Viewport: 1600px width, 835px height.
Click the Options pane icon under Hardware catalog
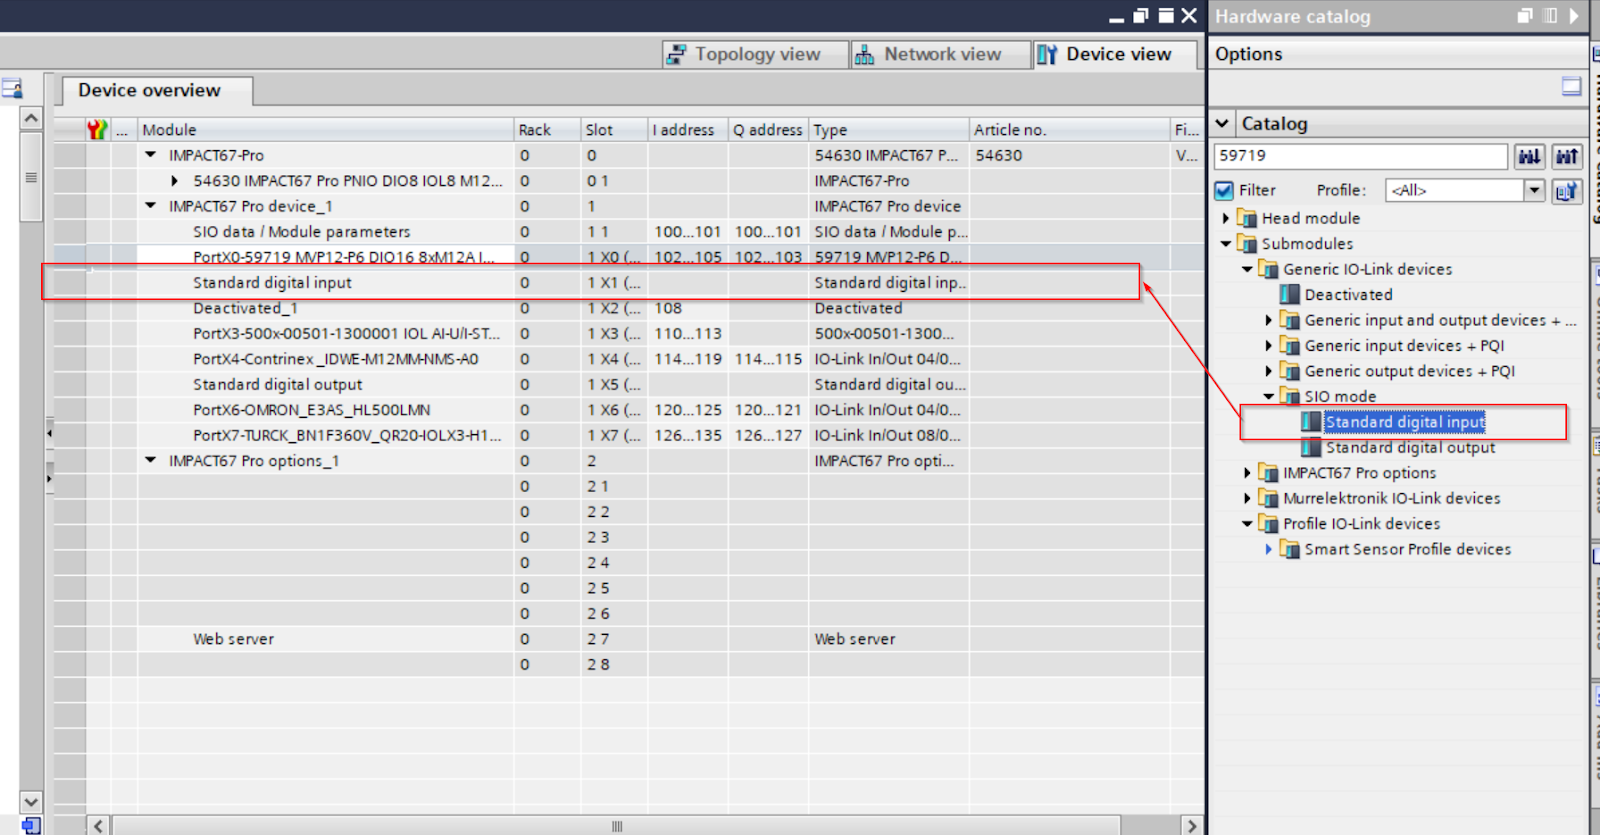tap(1572, 86)
